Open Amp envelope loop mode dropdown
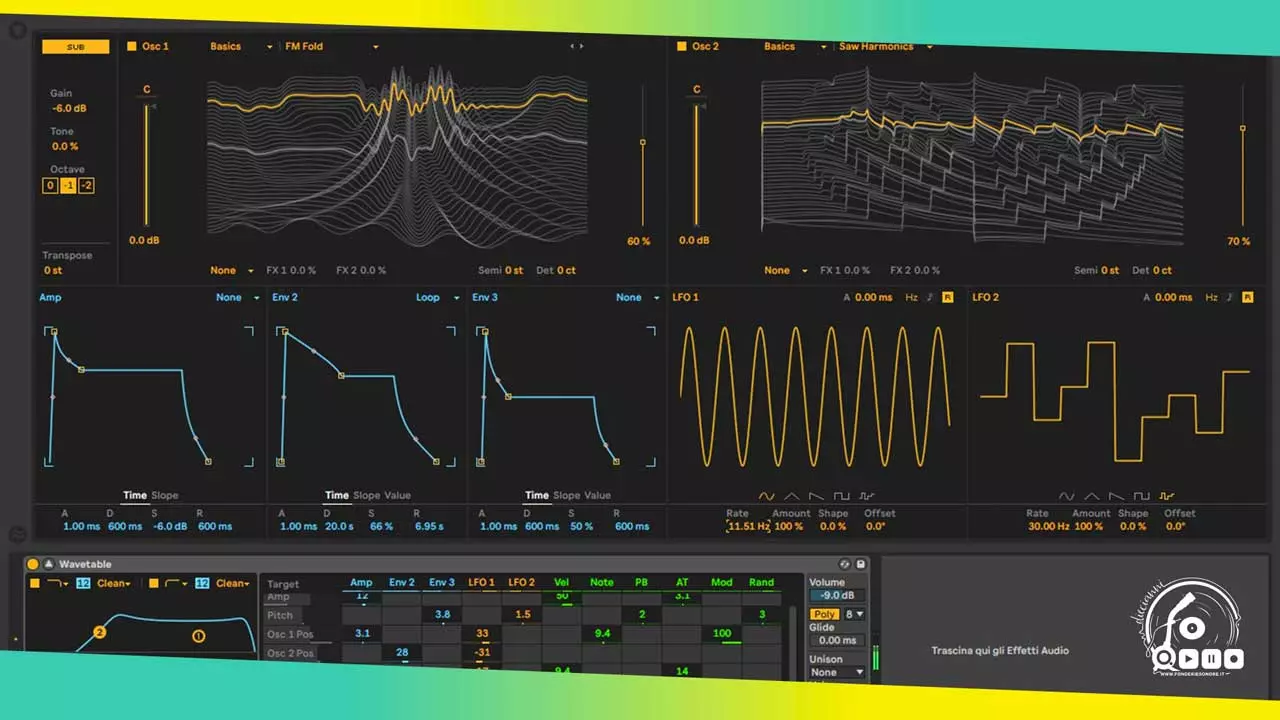The width and height of the screenshot is (1280, 720). coord(238,297)
